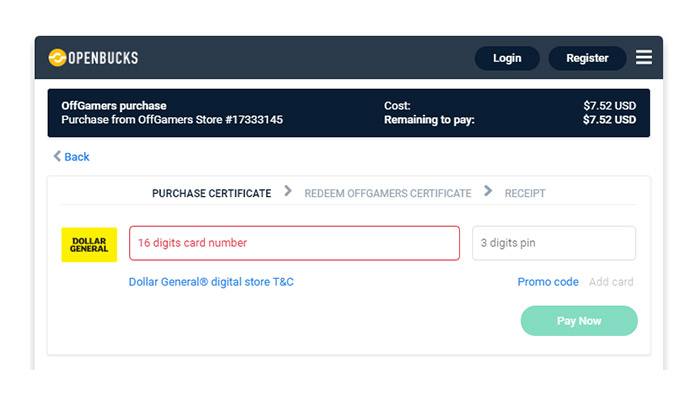
Task: Click the chevron before Receipt
Action: point(488,192)
